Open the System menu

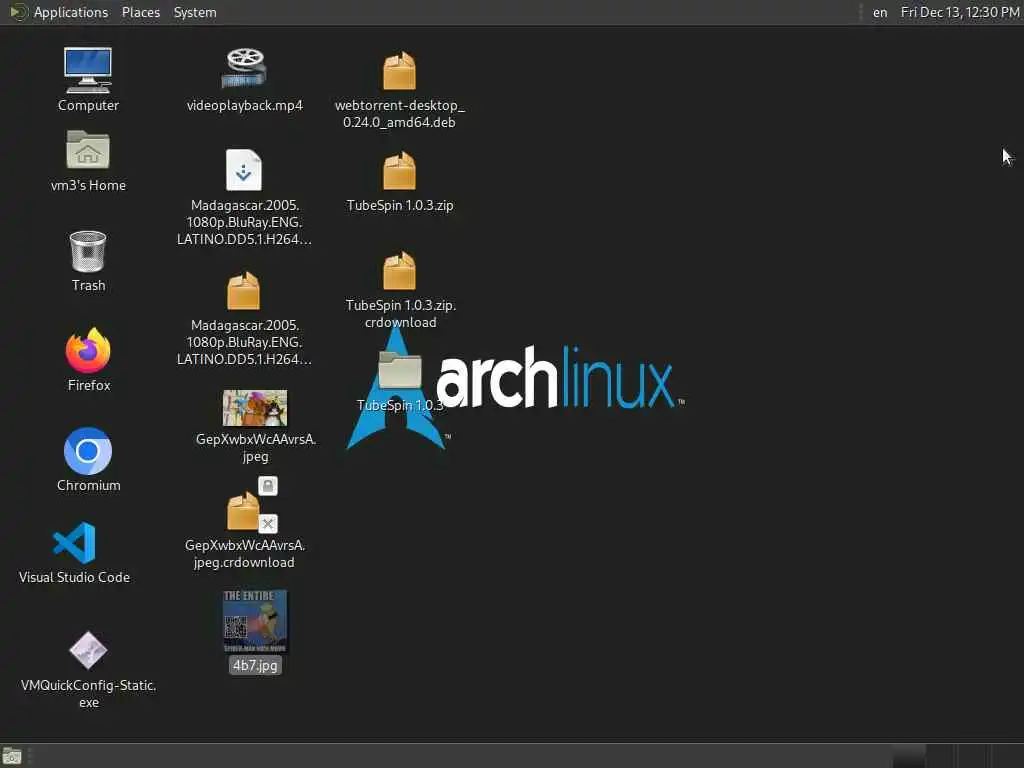coord(195,12)
